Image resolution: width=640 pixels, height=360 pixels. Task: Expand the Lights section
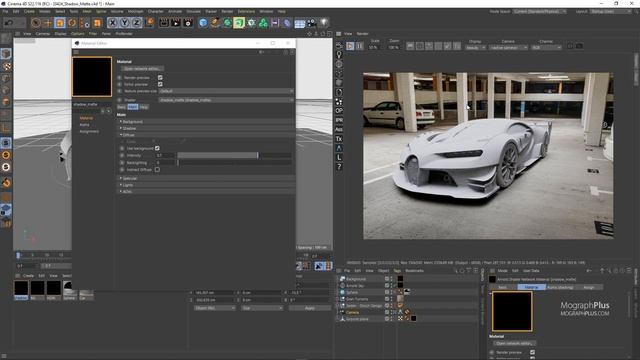[206, 185]
